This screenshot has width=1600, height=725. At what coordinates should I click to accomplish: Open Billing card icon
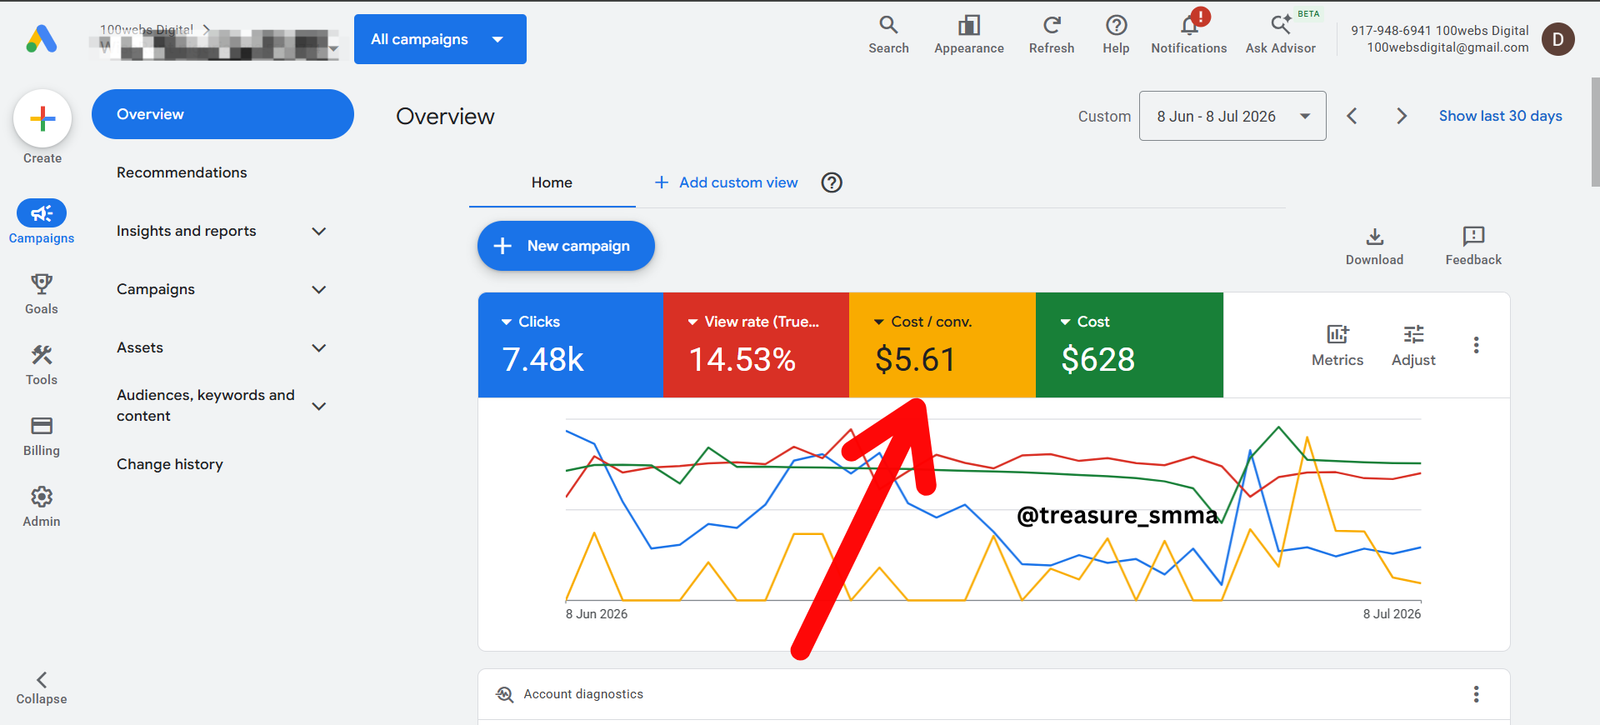pos(41,426)
